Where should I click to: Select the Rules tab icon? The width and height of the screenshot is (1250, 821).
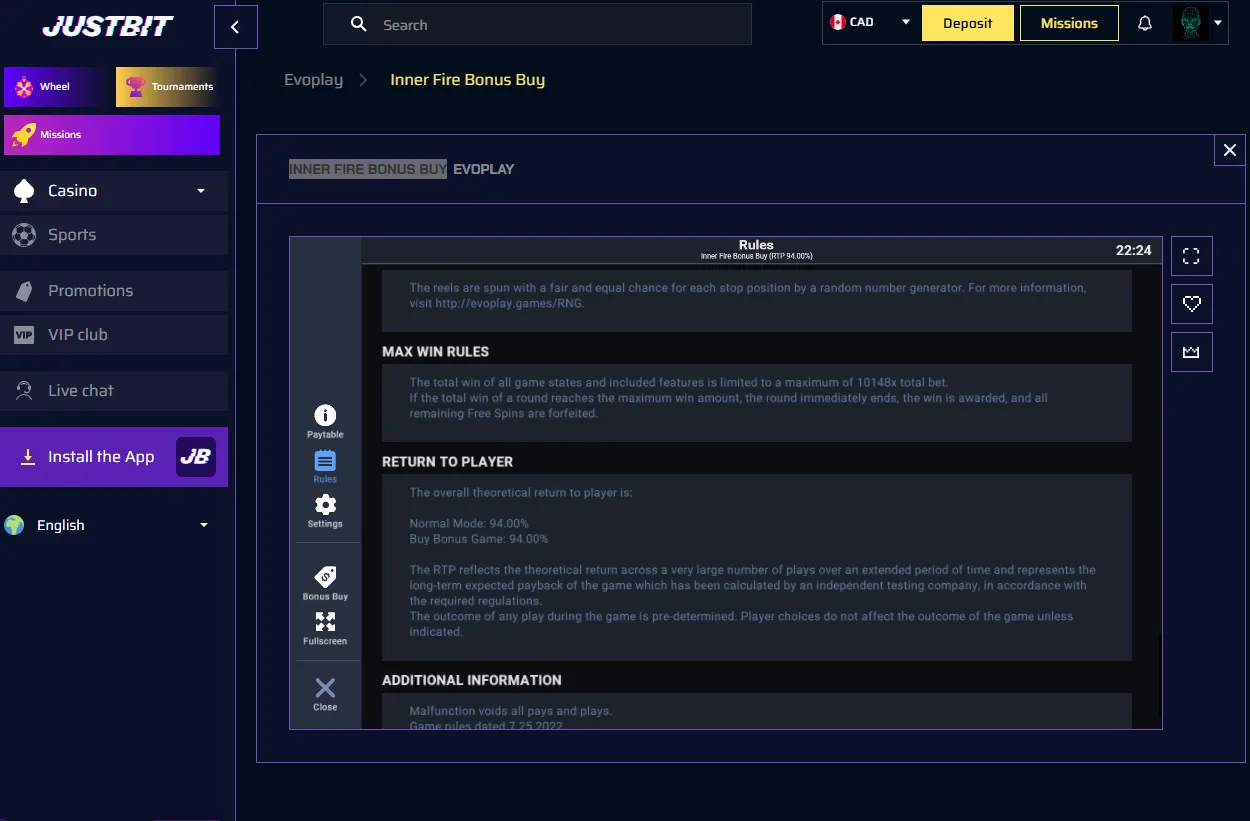click(325, 466)
